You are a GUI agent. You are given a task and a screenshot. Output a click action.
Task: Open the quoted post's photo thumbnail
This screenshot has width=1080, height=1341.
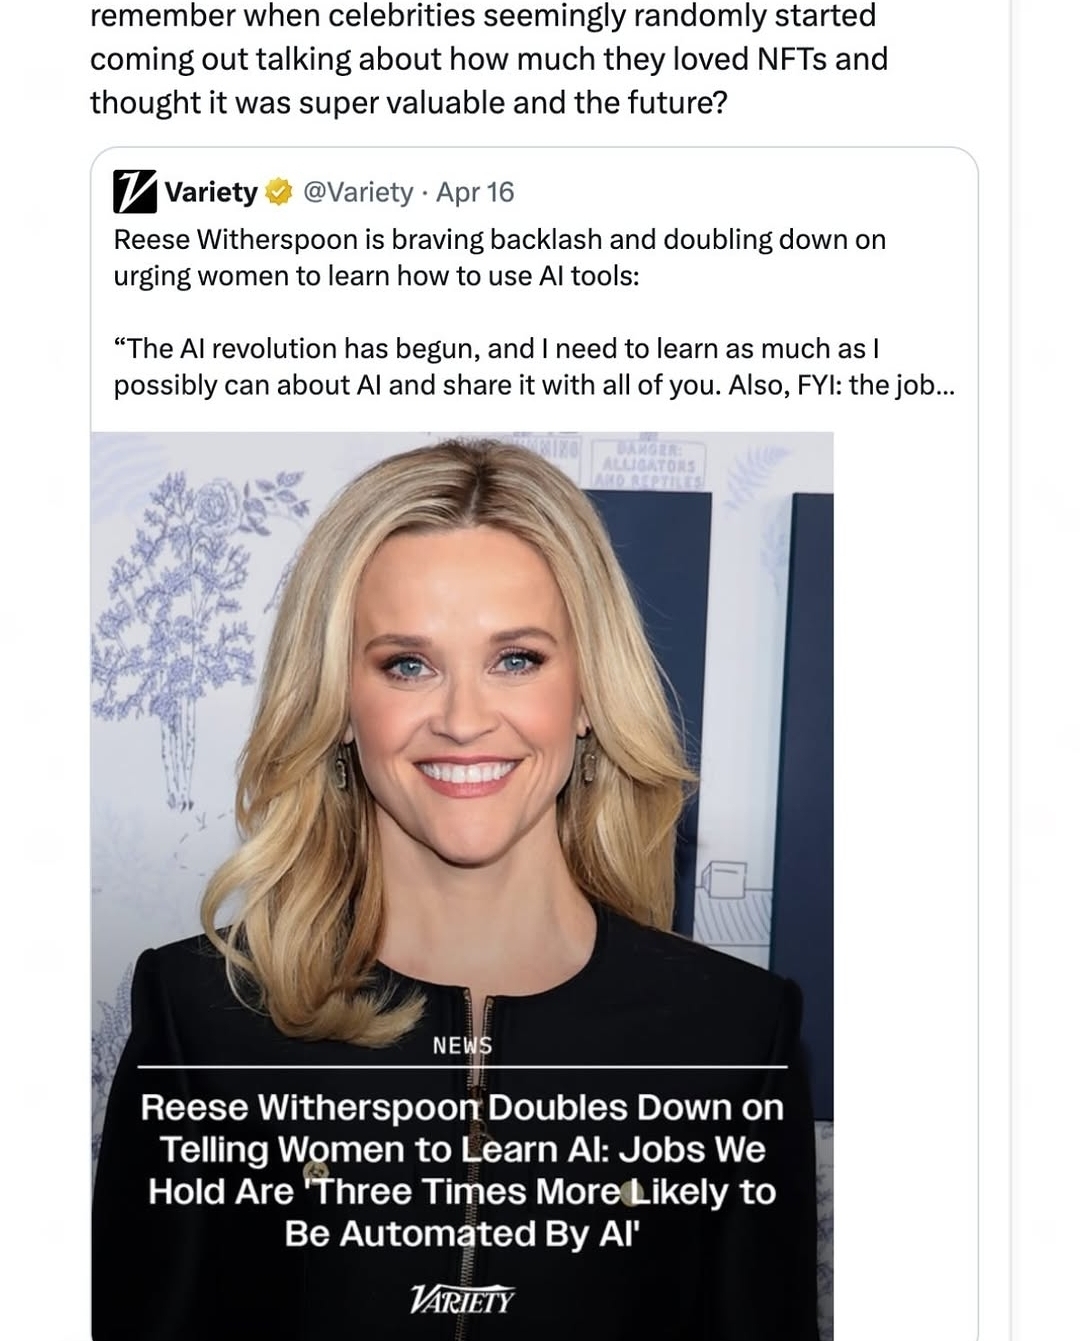click(462, 885)
